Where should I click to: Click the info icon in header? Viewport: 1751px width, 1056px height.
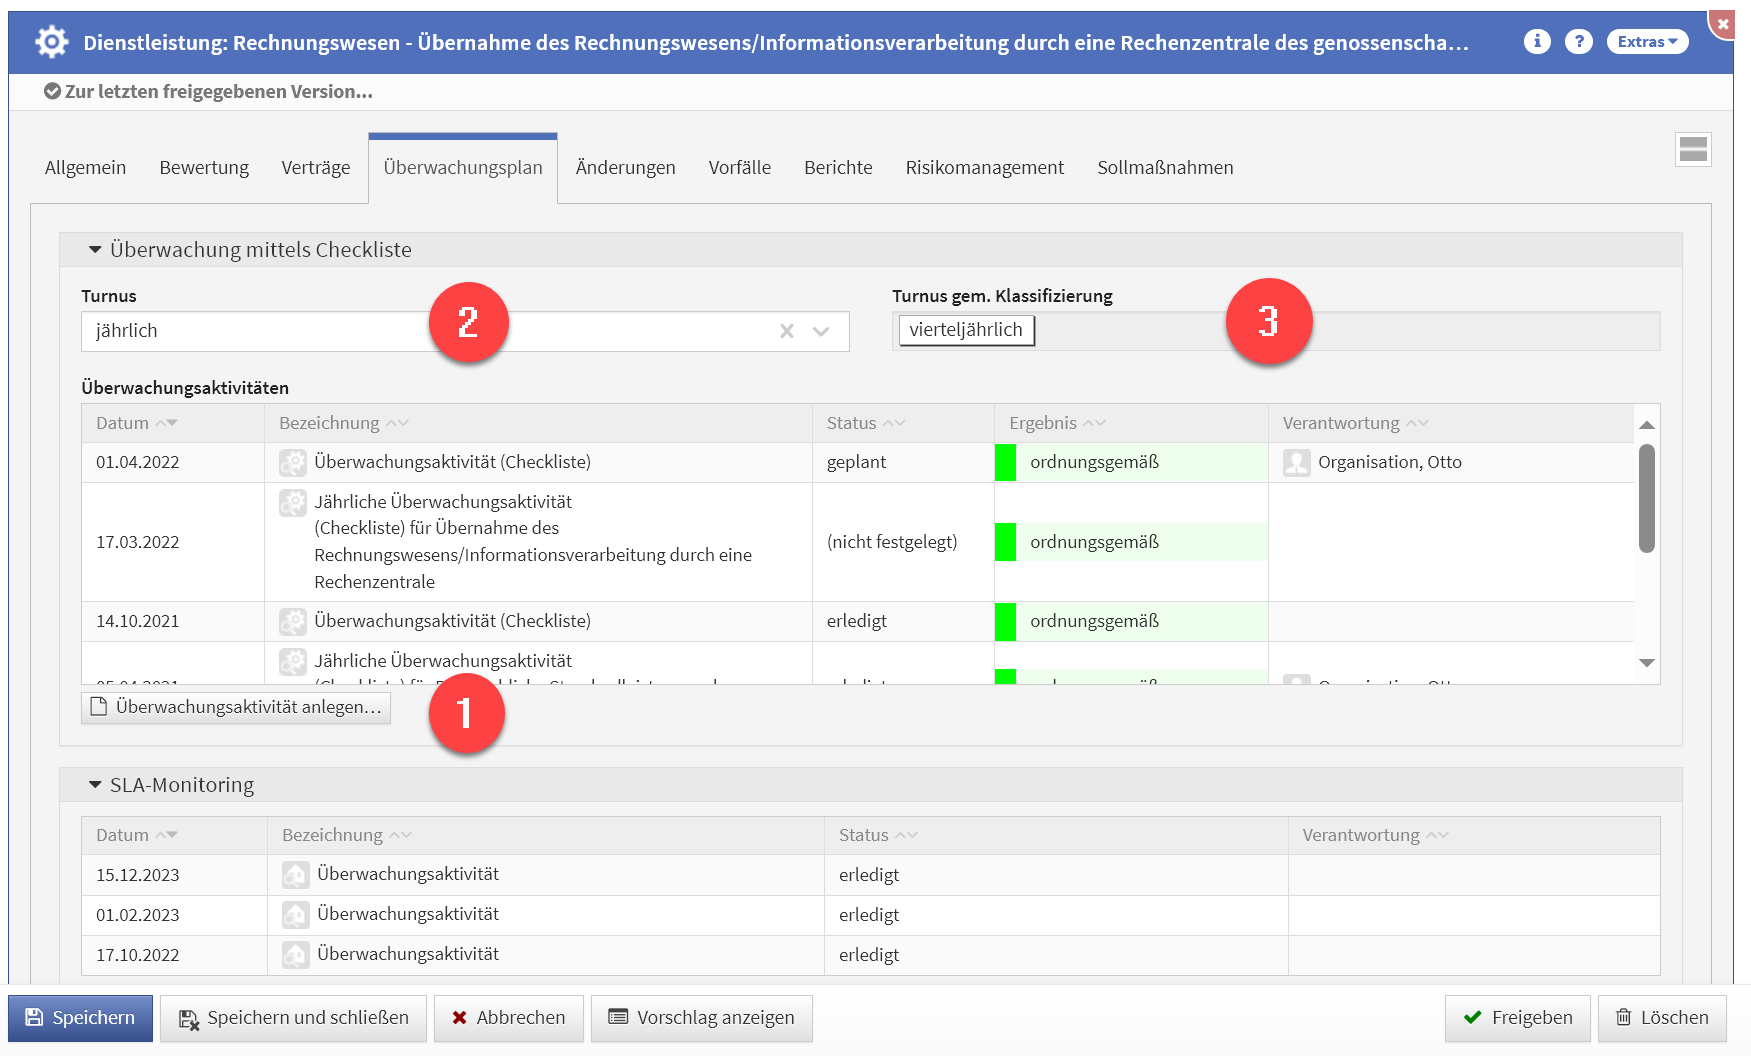[1537, 41]
